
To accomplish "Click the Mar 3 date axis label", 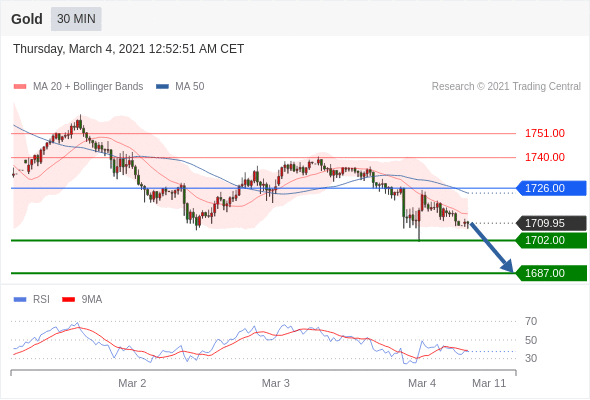I will click(276, 383).
